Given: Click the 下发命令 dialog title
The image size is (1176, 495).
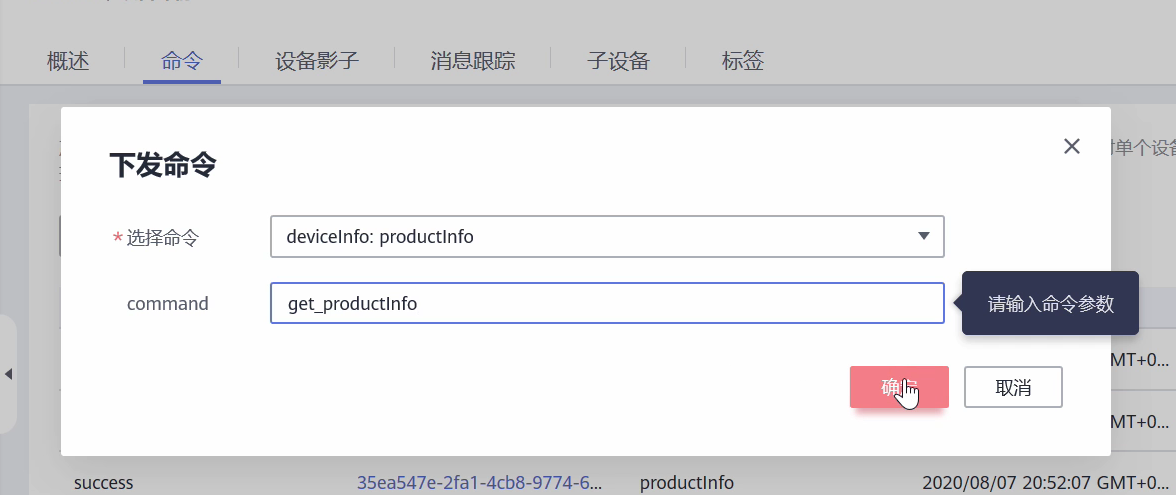Looking at the screenshot, I should (x=162, y=165).
